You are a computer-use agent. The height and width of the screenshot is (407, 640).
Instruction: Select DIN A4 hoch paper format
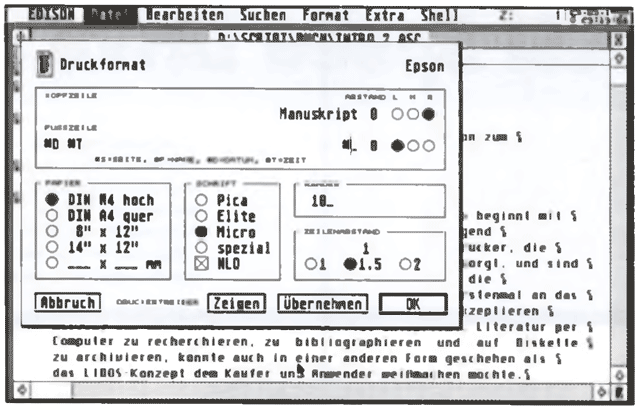pyautogui.click(x=50, y=199)
